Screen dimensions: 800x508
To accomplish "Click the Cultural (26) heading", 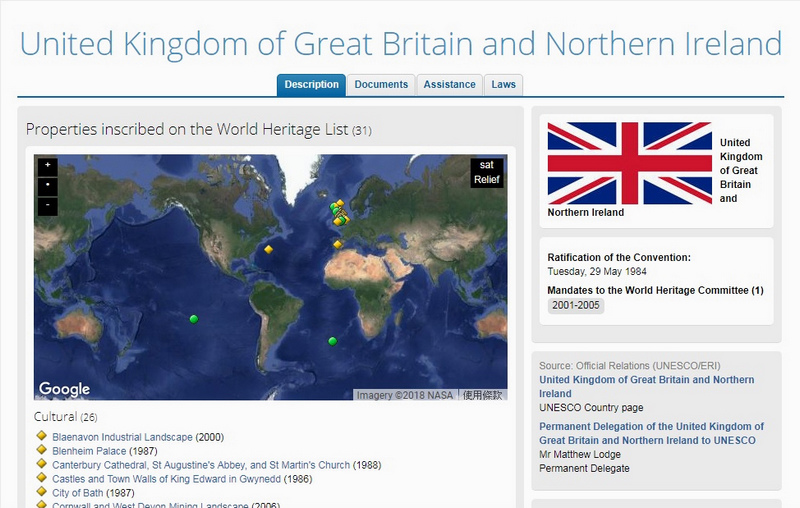I will pos(65,417).
